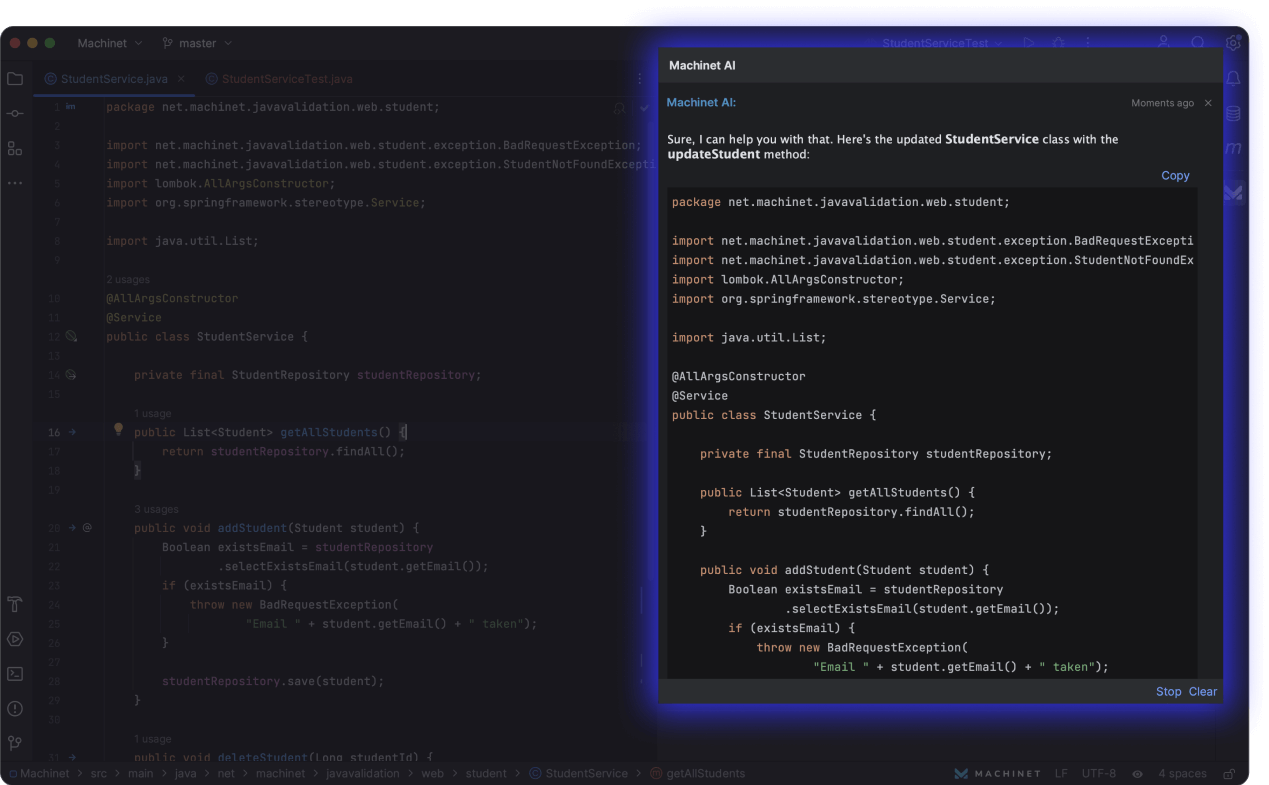Switch to the StudentServiceTest.java tab

click(286, 79)
